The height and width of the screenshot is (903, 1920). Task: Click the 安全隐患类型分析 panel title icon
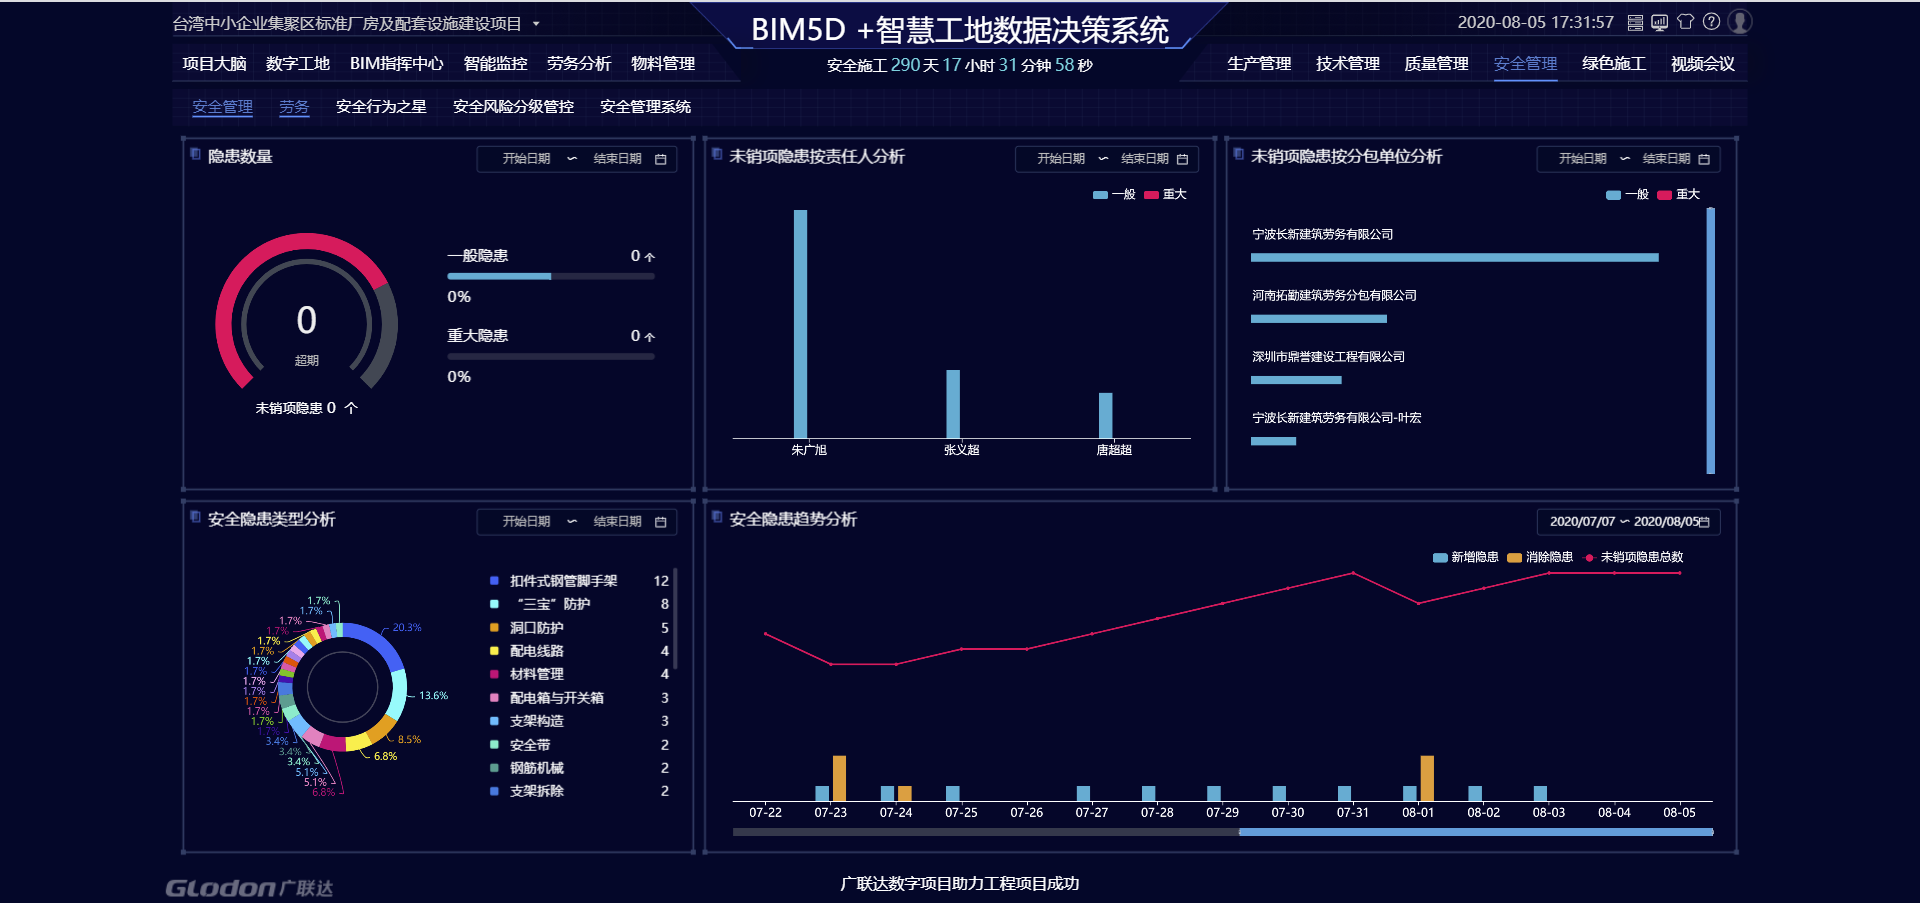click(x=196, y=517)
